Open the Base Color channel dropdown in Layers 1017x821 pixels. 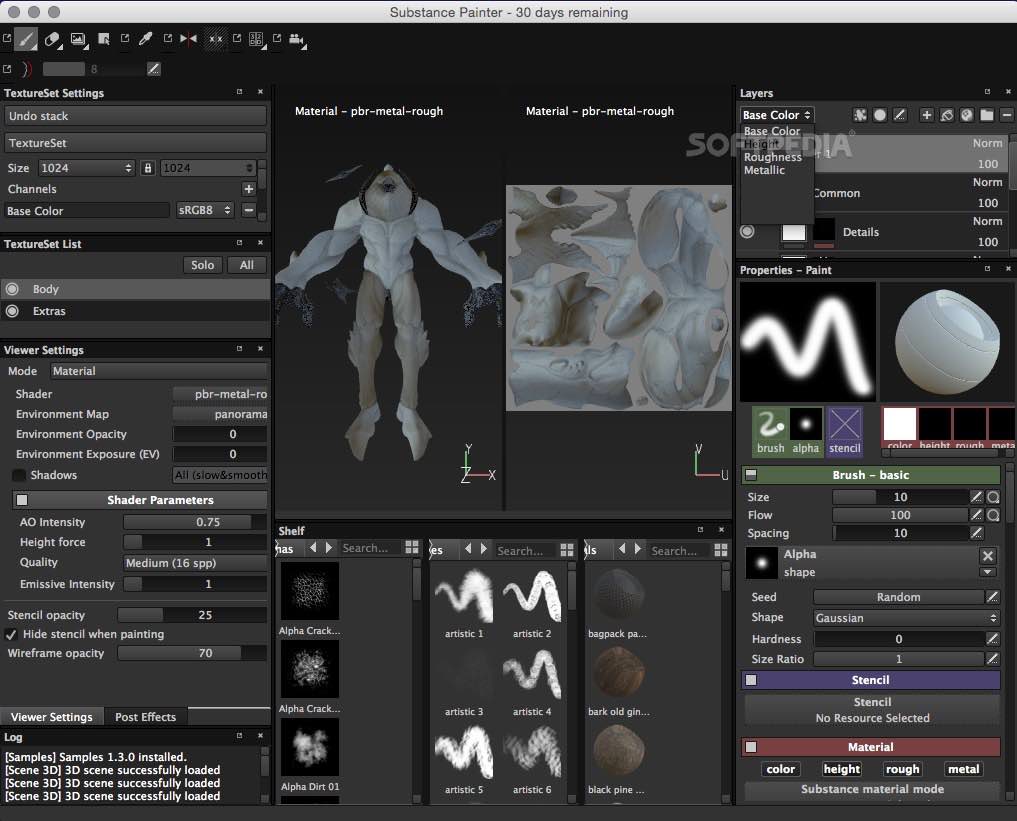[776, 115]
